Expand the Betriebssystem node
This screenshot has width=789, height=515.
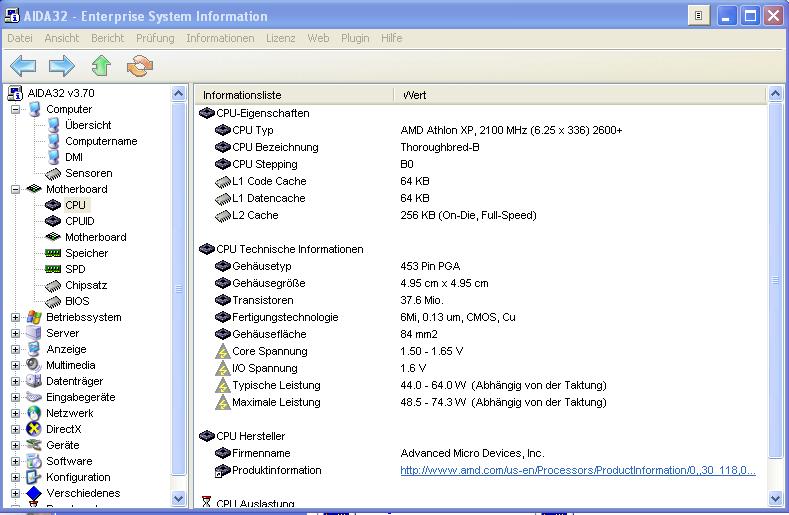coord(16,317)
